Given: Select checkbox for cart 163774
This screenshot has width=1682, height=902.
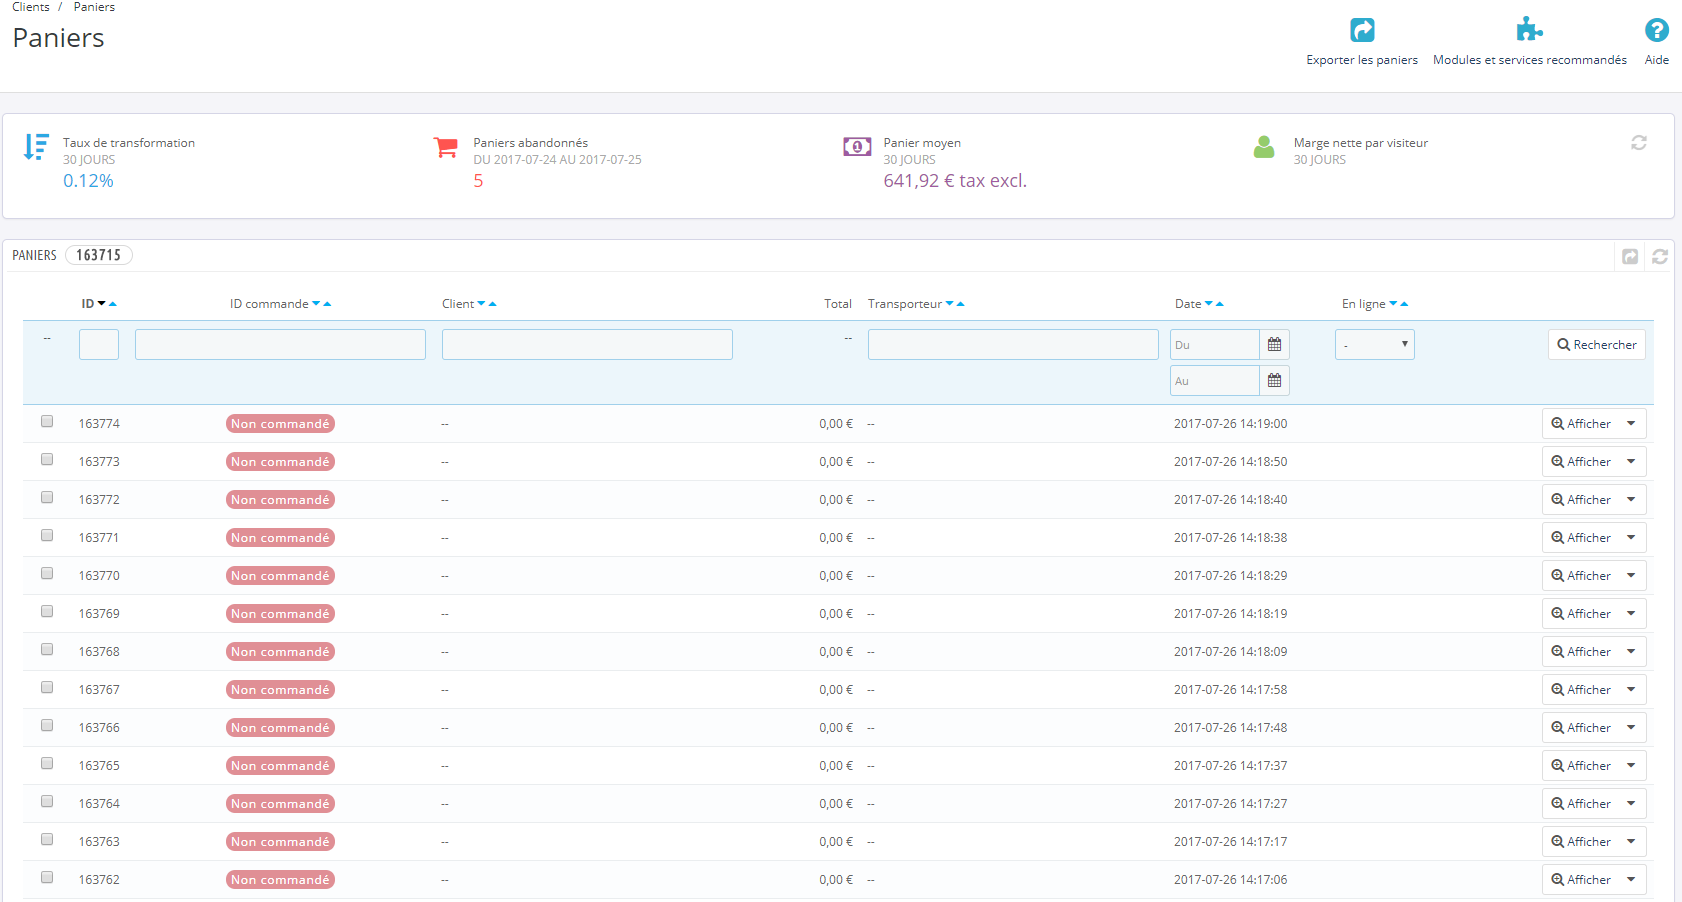Looking at the screenshot, I should [47, 421].
